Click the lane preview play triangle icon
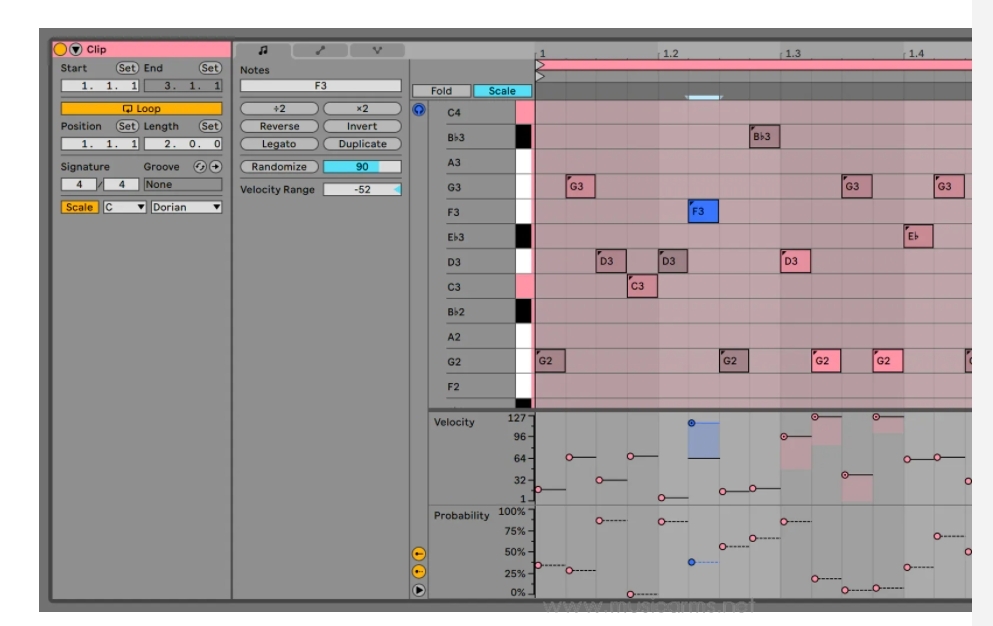Viewport: 993px width, 626px height. pos(419,590)
